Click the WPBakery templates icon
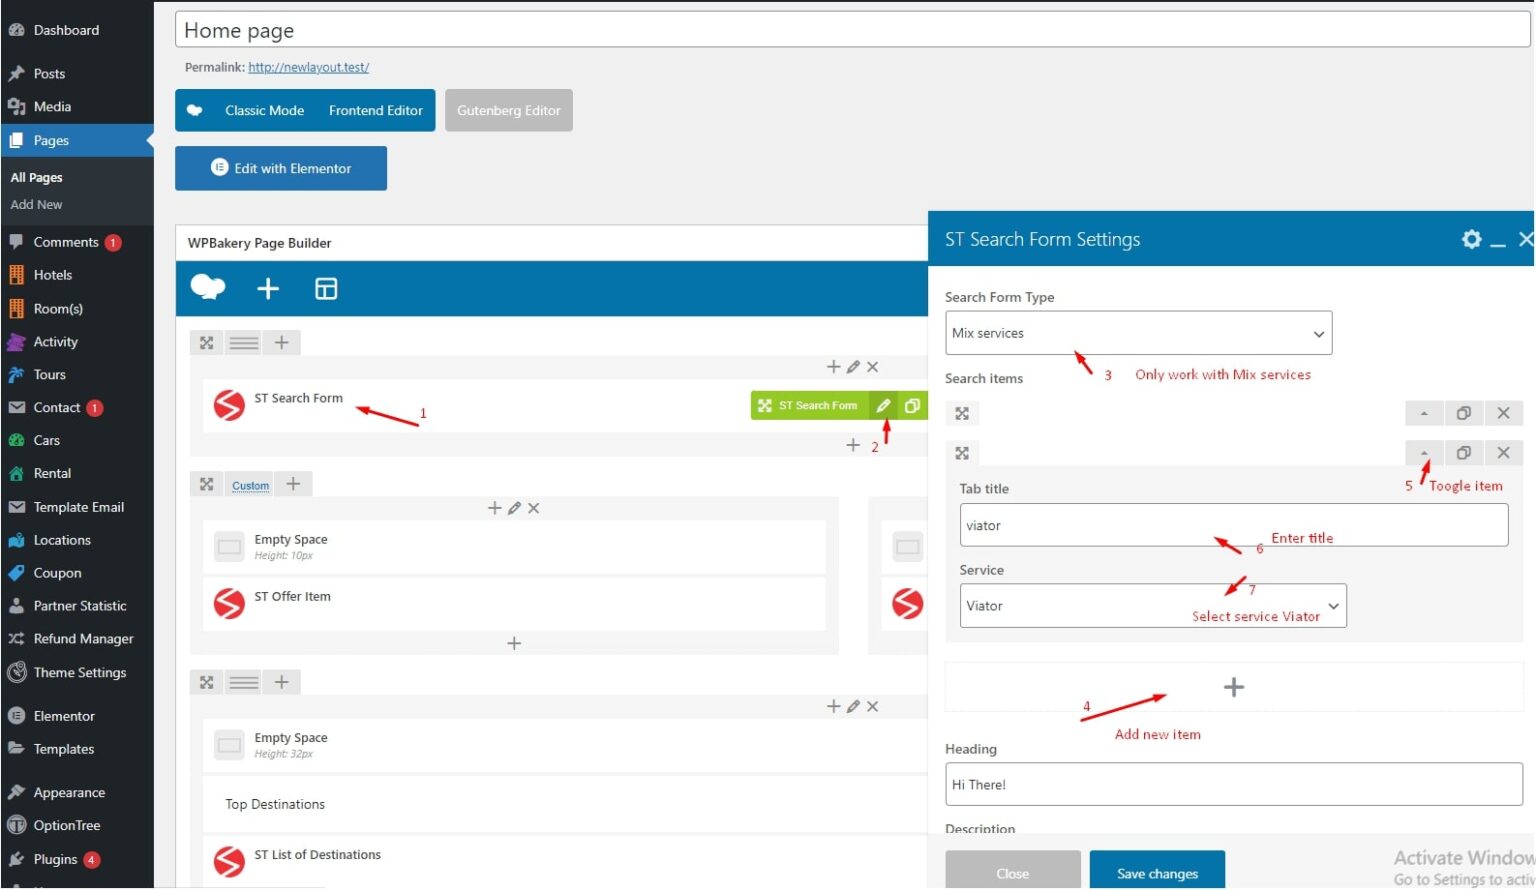Image resolution: width=1536 pixels, height=891 pixels. pos(326,288)
